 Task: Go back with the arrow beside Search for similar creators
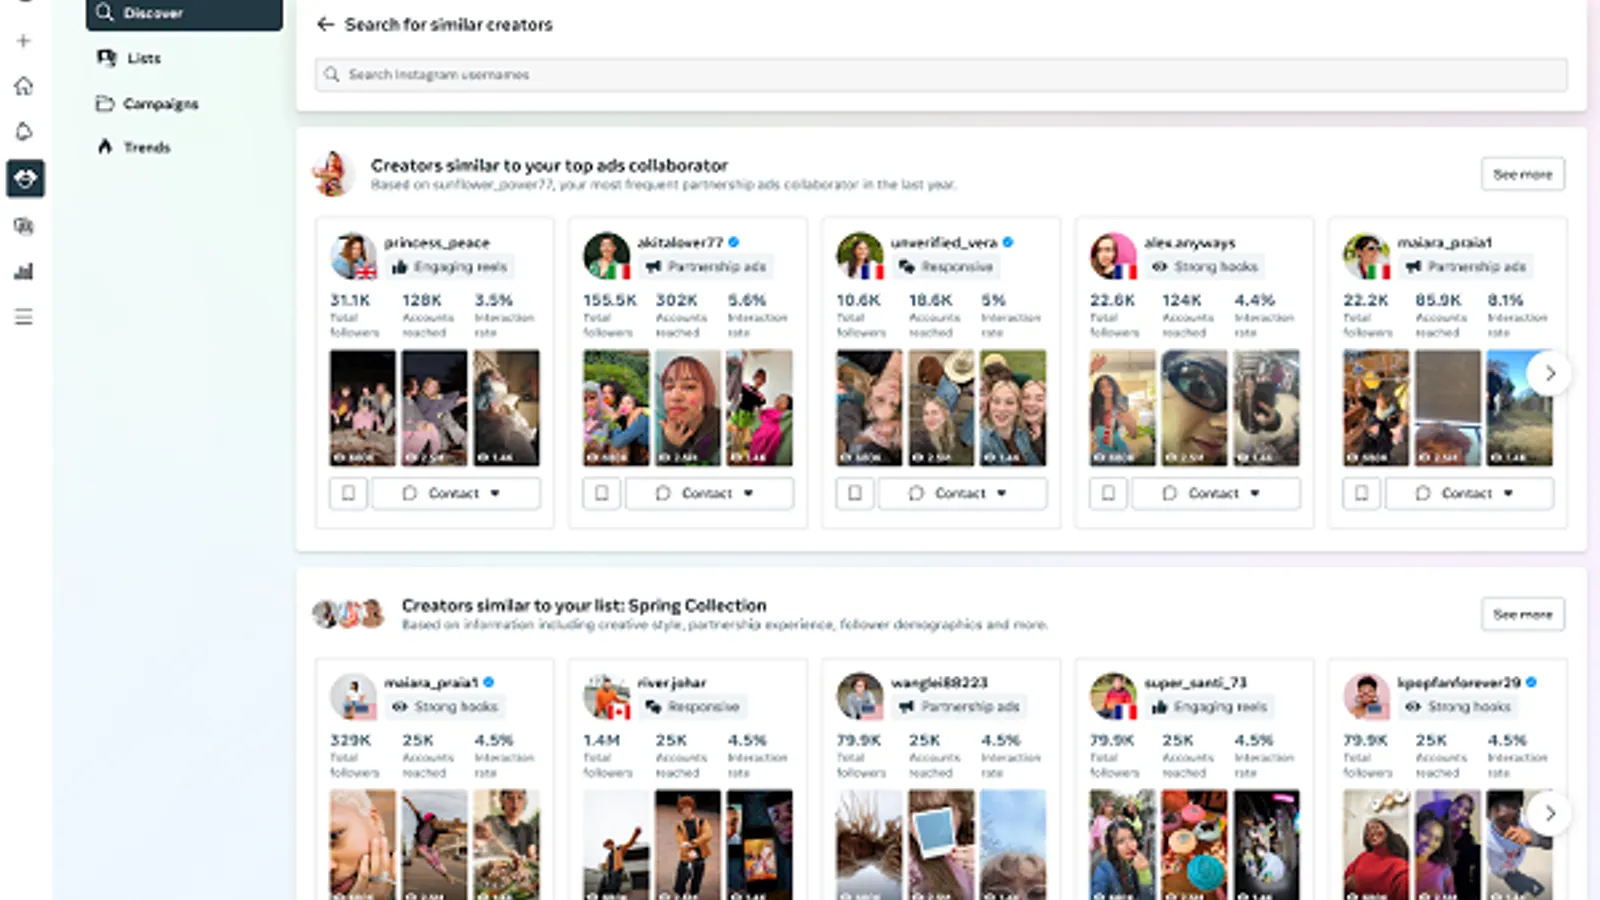[325, 24]
